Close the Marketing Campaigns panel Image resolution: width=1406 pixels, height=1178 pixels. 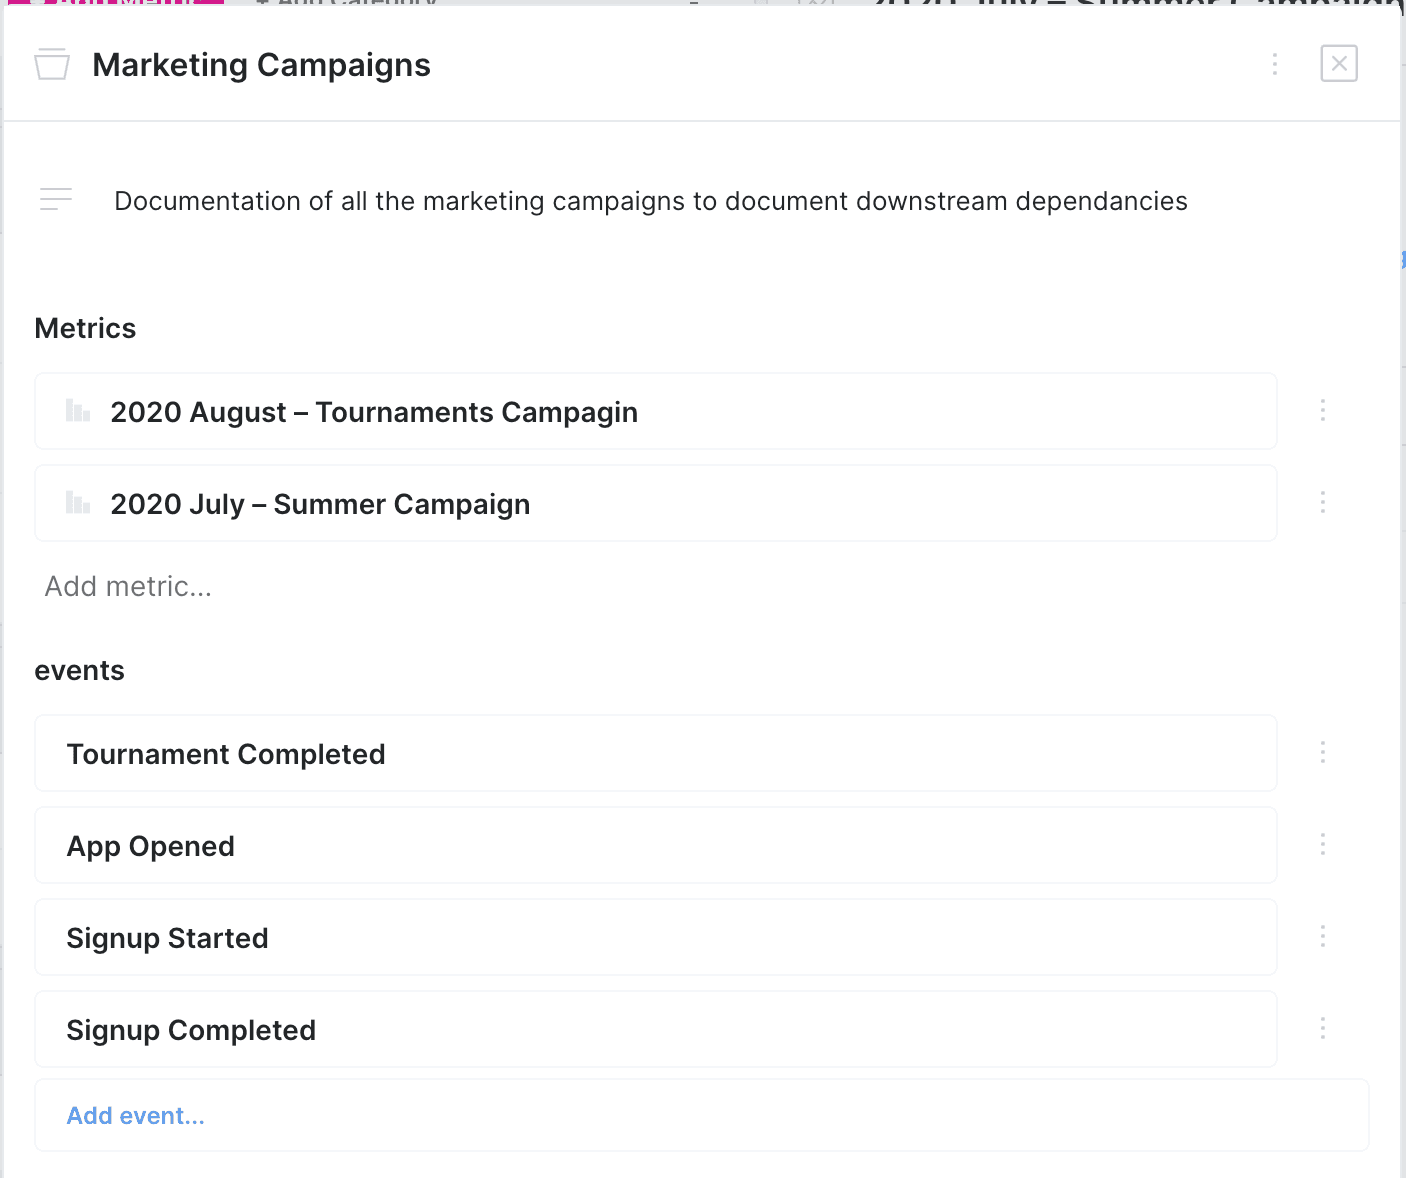1339,64
